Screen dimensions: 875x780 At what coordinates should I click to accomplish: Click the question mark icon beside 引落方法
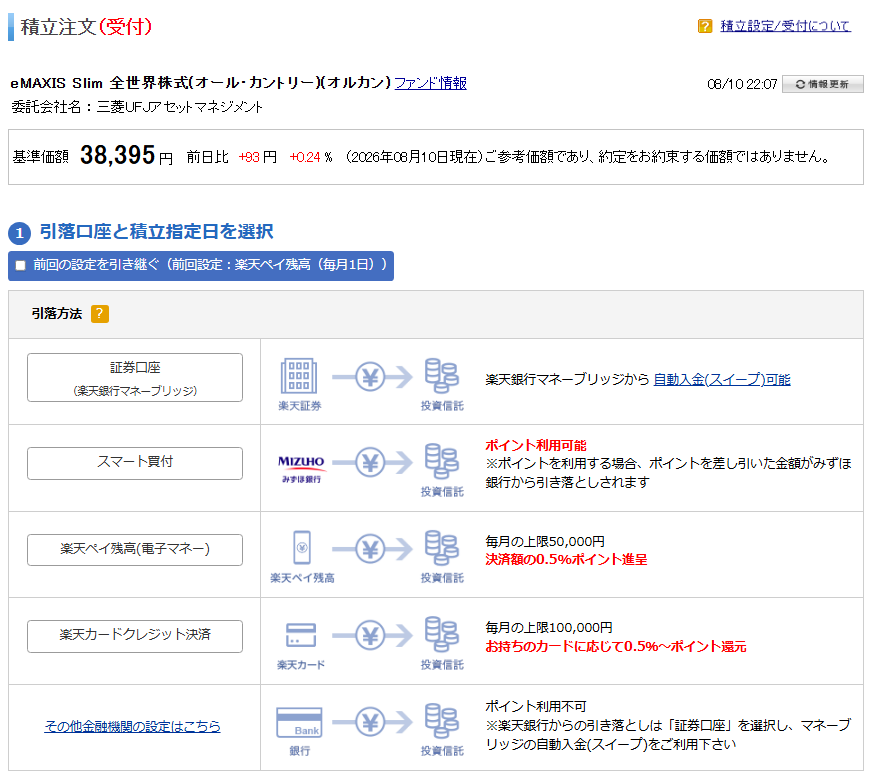tap(100, 314)
